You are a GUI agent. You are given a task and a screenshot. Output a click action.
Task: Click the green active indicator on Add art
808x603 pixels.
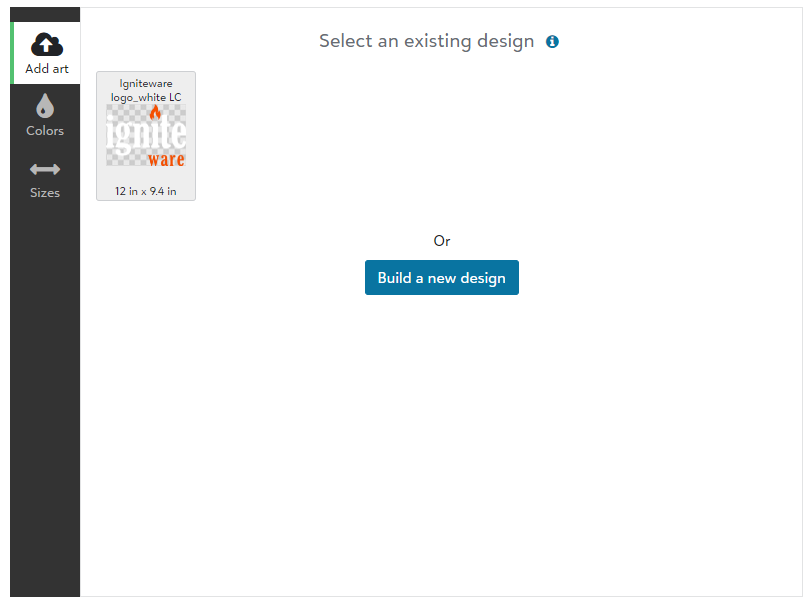(x=12, y=53)
